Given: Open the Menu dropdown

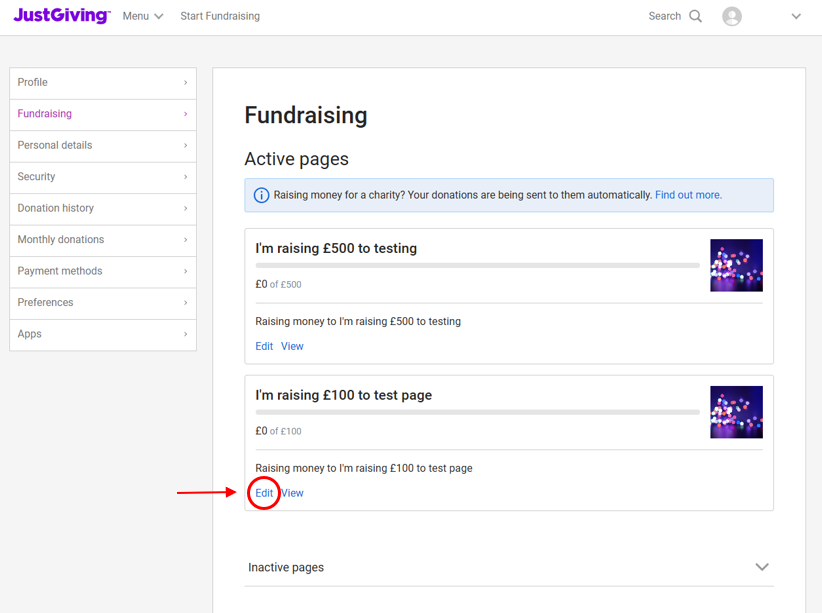Looking at the screenshot, I should coord(143,16).
